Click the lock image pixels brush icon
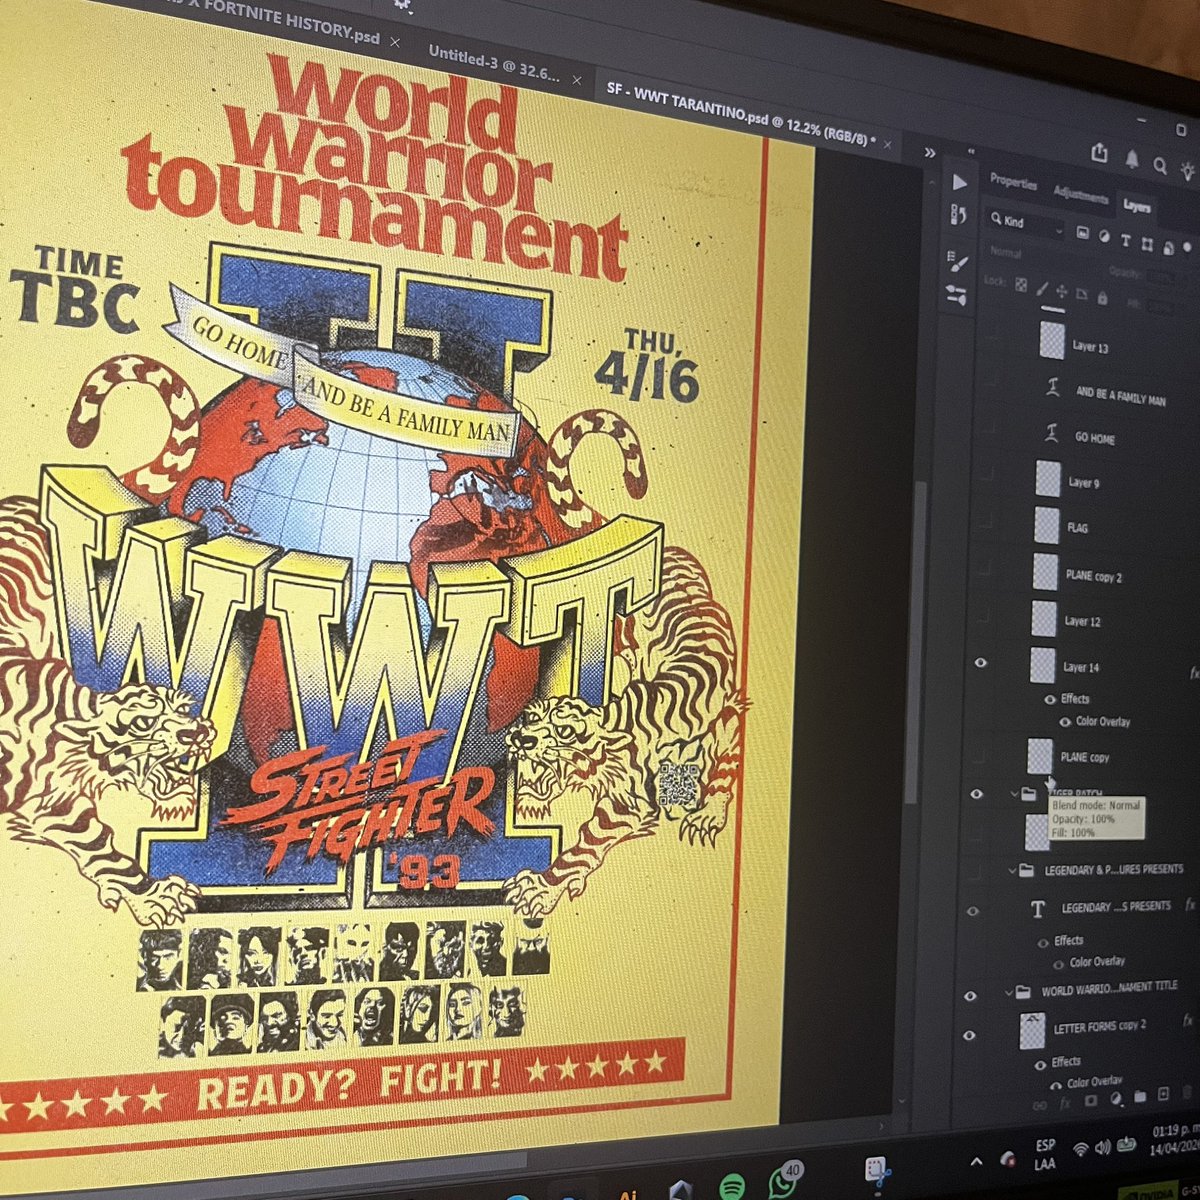 1042,288
